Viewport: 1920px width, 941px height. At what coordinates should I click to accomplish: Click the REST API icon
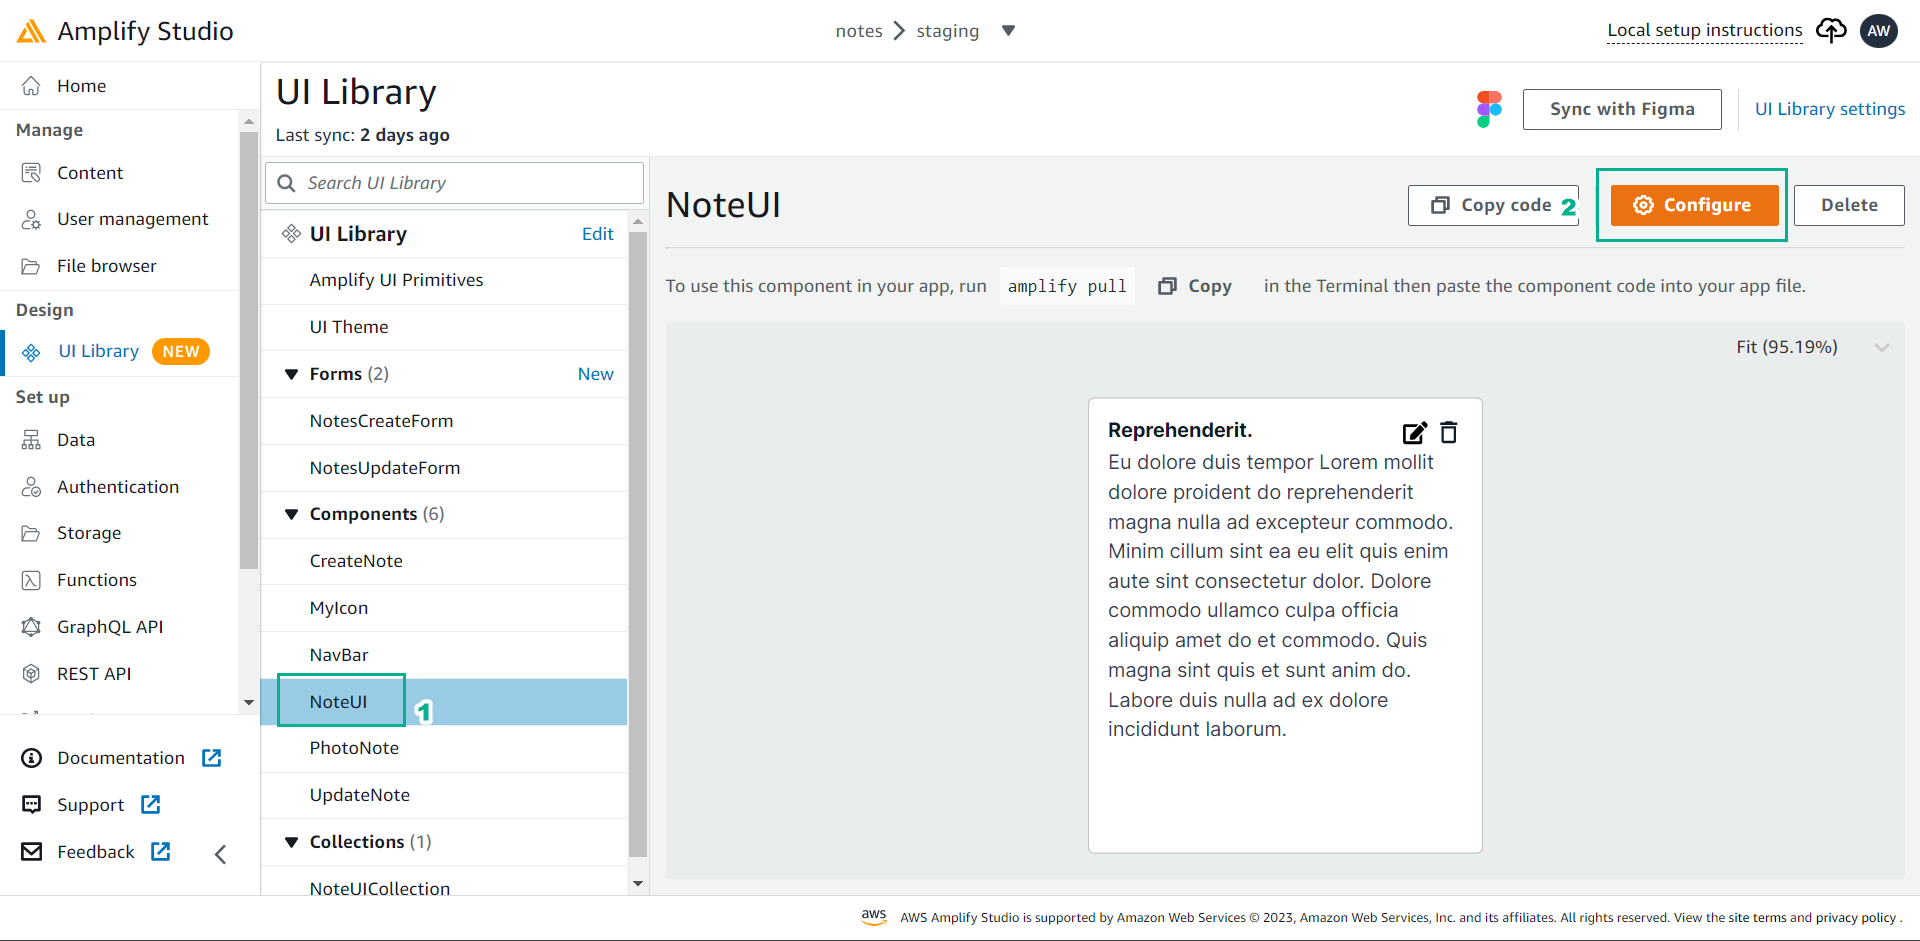(32, 674)
